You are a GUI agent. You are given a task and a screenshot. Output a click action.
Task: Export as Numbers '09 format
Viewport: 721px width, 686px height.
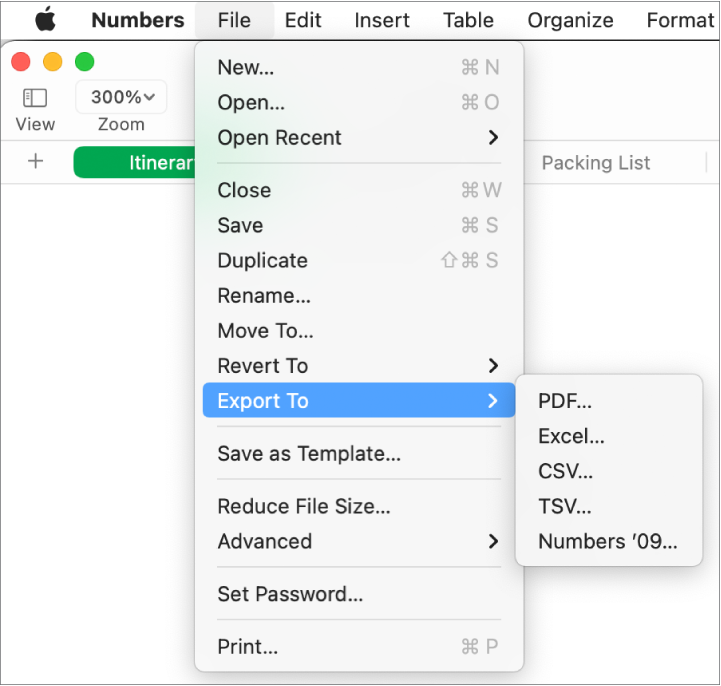pyautogui.click(x=607, y=541)
